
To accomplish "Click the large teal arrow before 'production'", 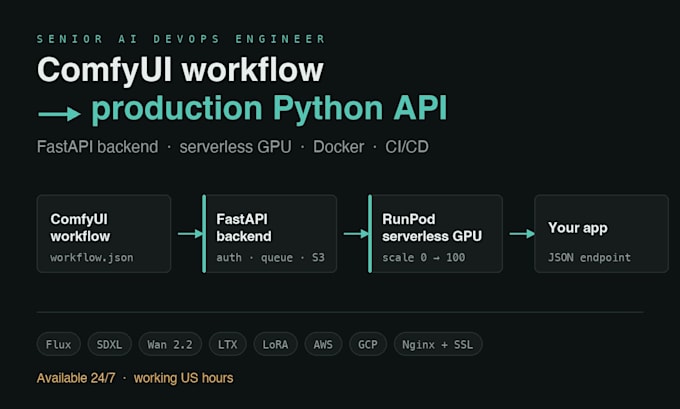I will coord(59,114).
